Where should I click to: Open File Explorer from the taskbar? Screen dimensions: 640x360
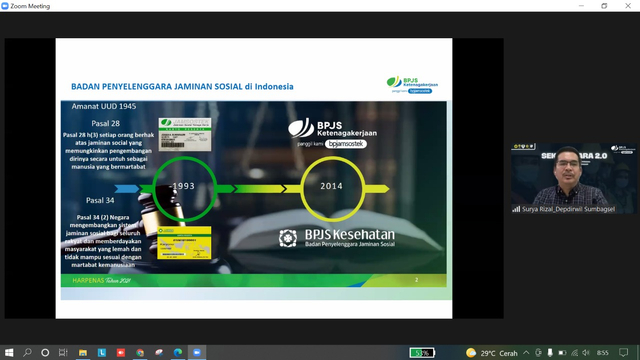[83, 353]
